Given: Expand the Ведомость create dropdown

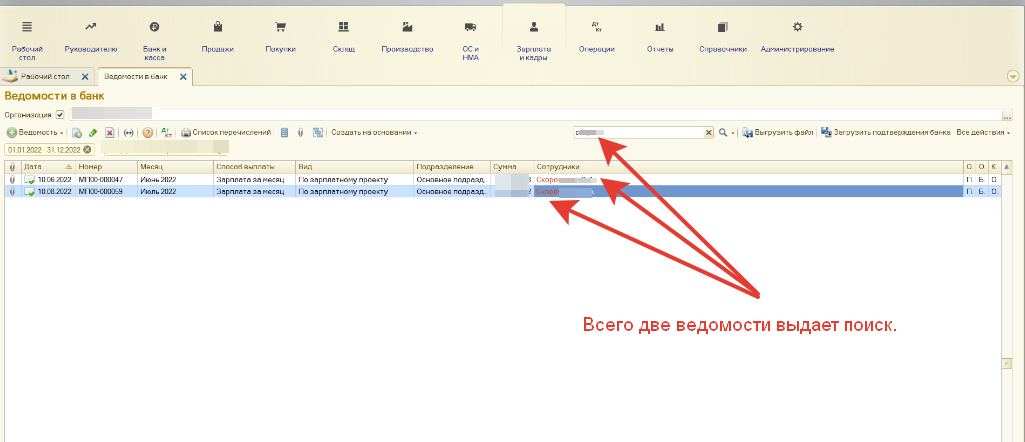Looking at the screenshot, I should click(x=36, y=132).
